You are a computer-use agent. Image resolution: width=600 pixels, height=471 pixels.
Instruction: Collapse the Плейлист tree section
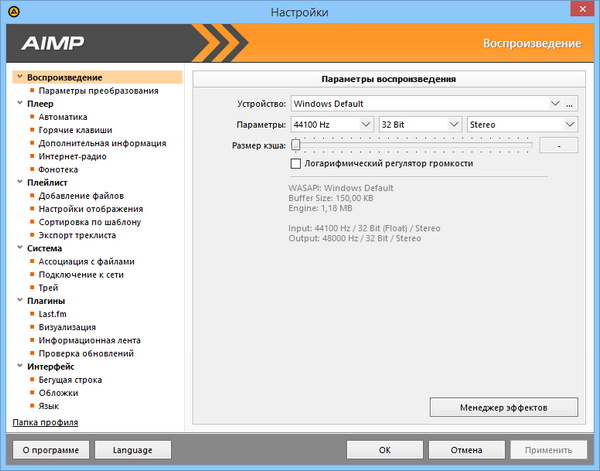click(19, 183)
